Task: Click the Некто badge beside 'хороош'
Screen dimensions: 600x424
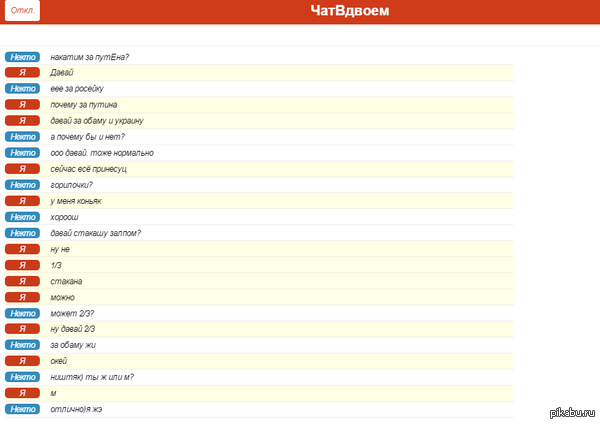Action: 22,217
